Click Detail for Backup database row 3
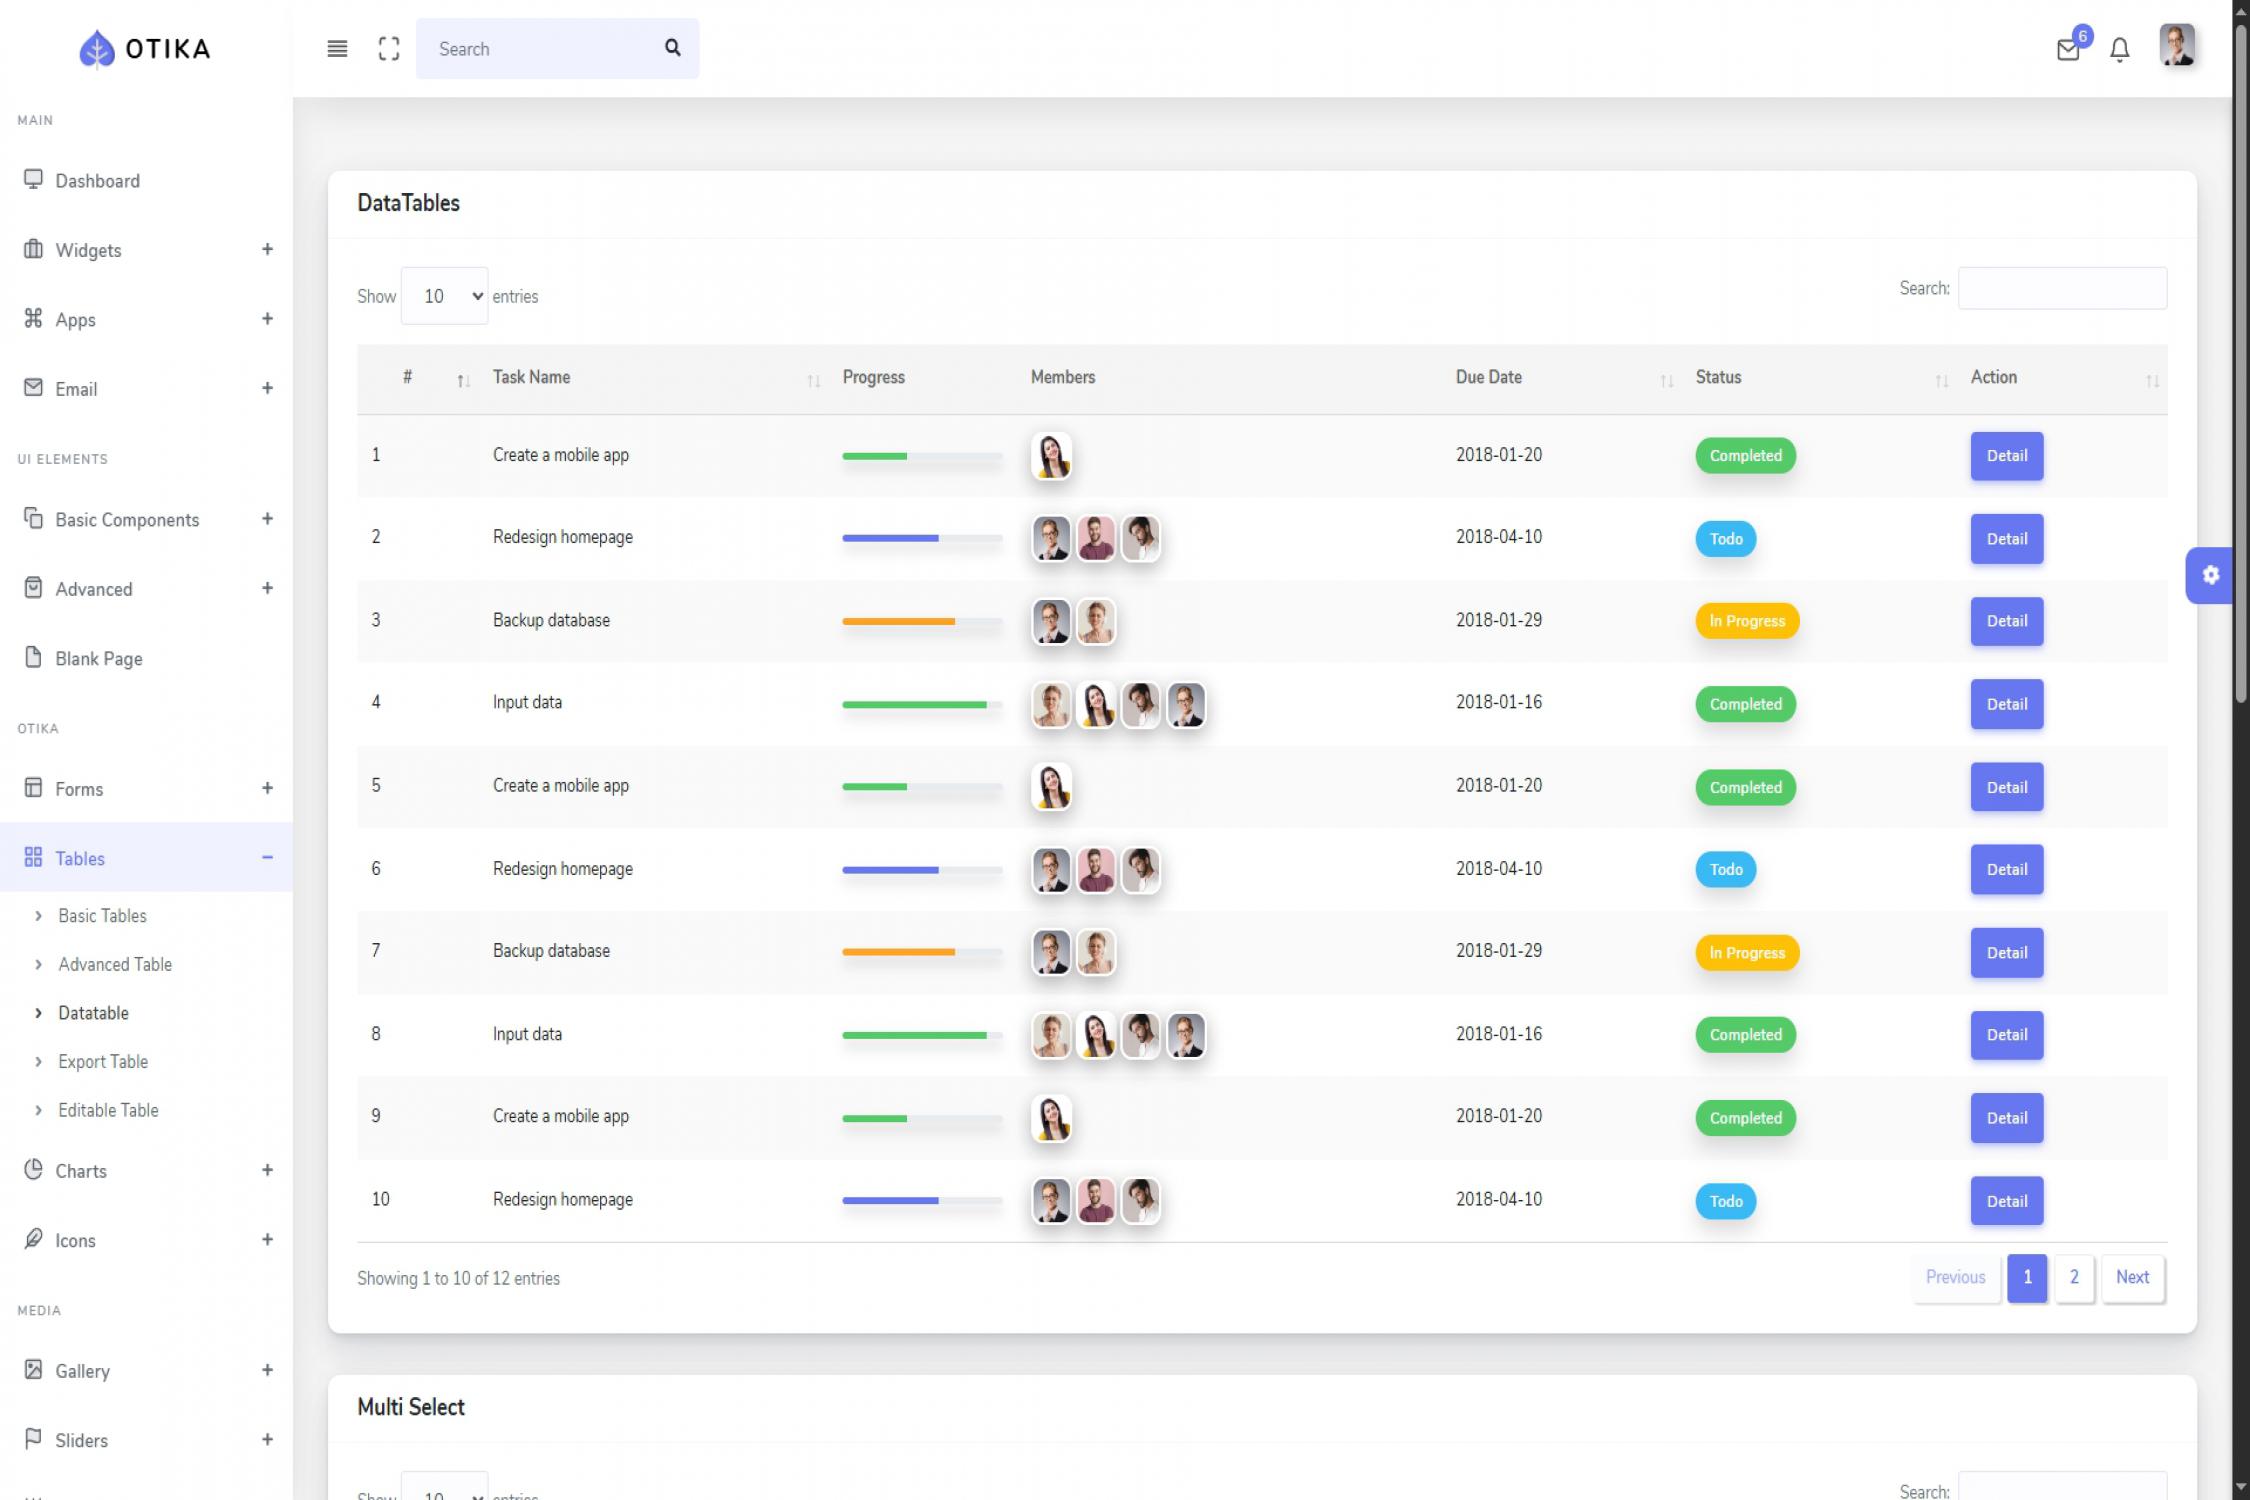Image resolution: width=2250 pixels, height=1500 pixels. click(2006, 621)
